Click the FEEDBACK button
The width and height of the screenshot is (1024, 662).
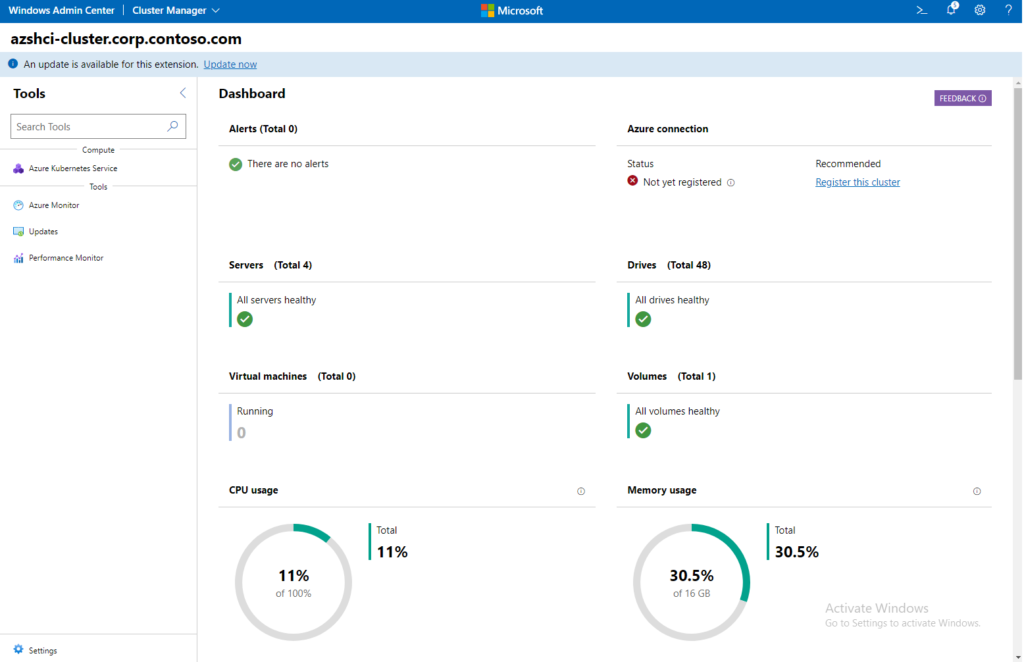point(963,98)
